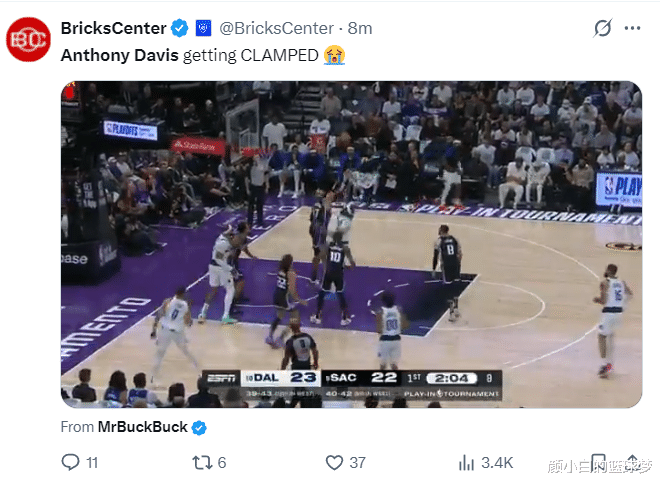
Task: Open the BricksCenter profile avatar
Action: click(29, 40)
